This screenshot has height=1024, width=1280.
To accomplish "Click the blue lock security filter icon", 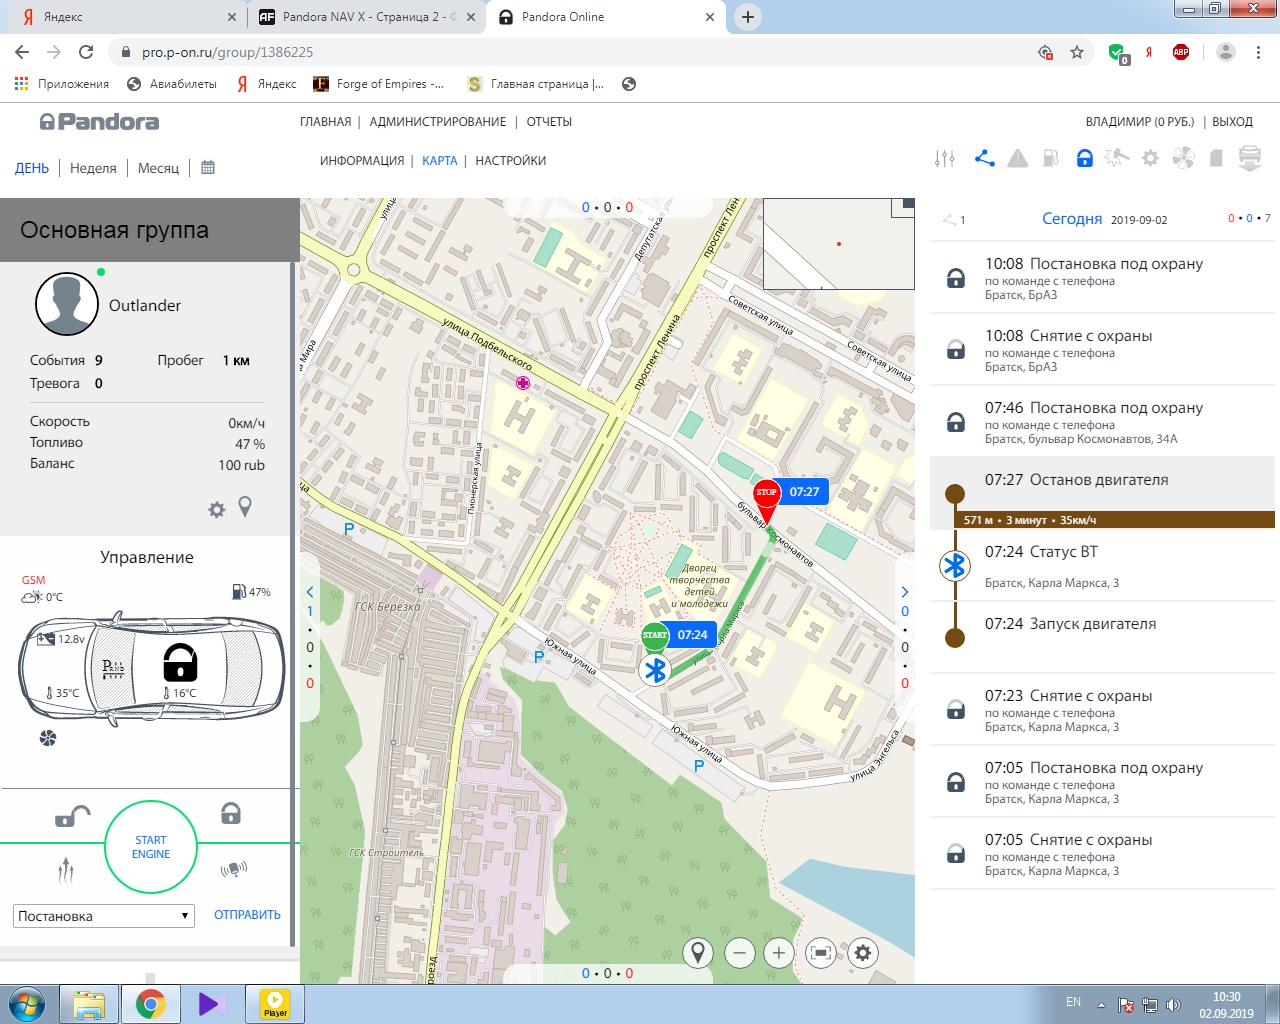I will pos(1084,158).
